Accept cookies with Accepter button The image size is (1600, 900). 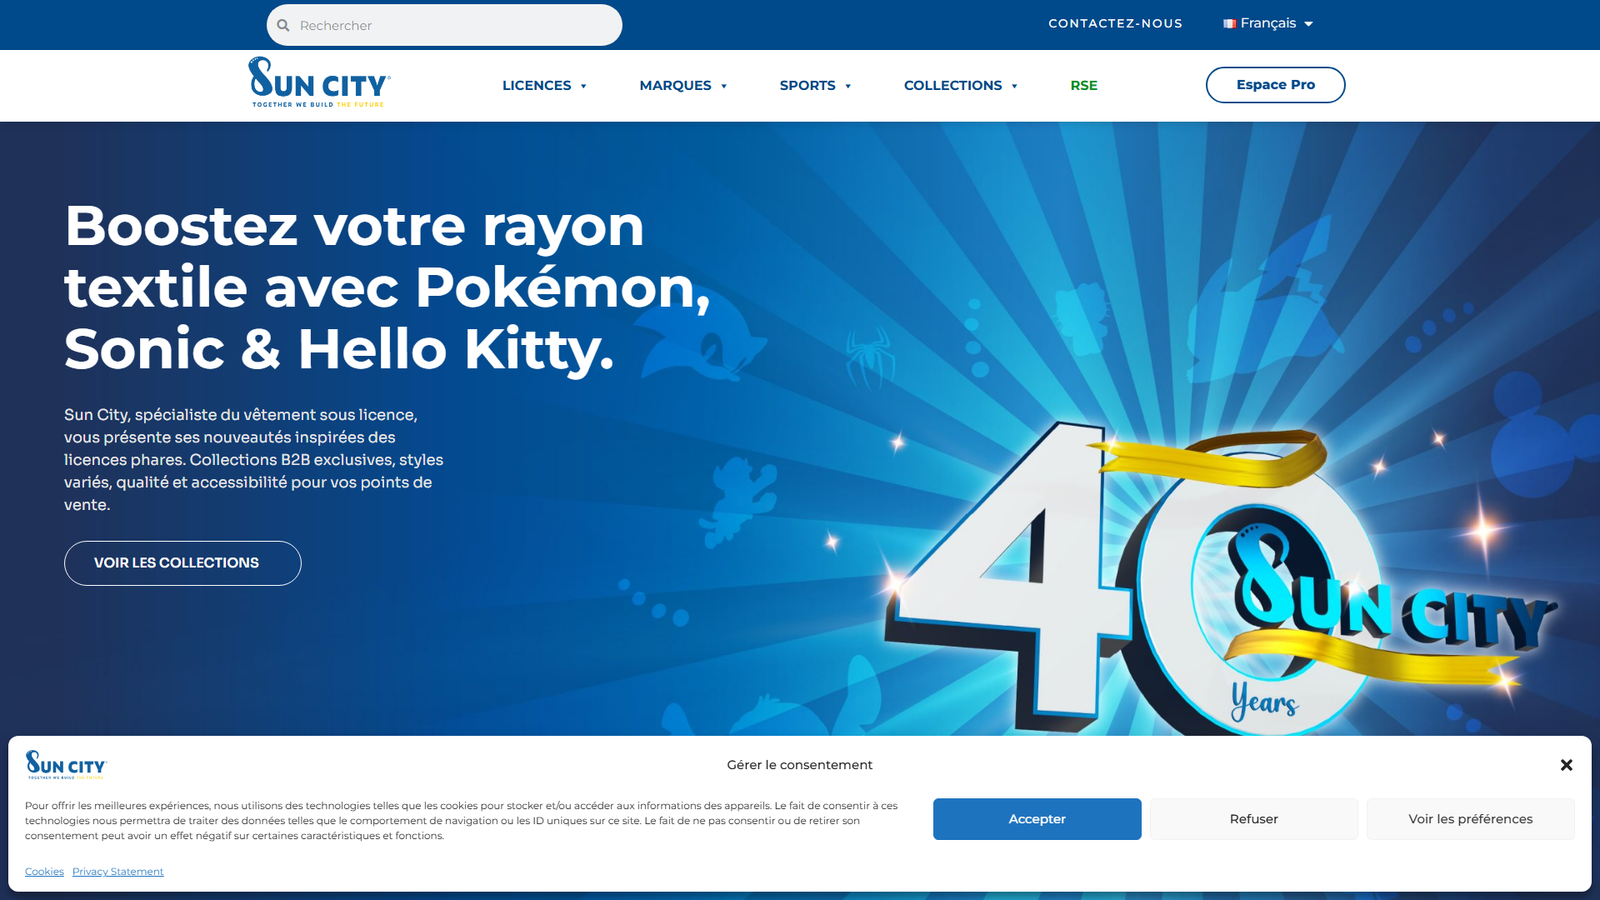1037,819
